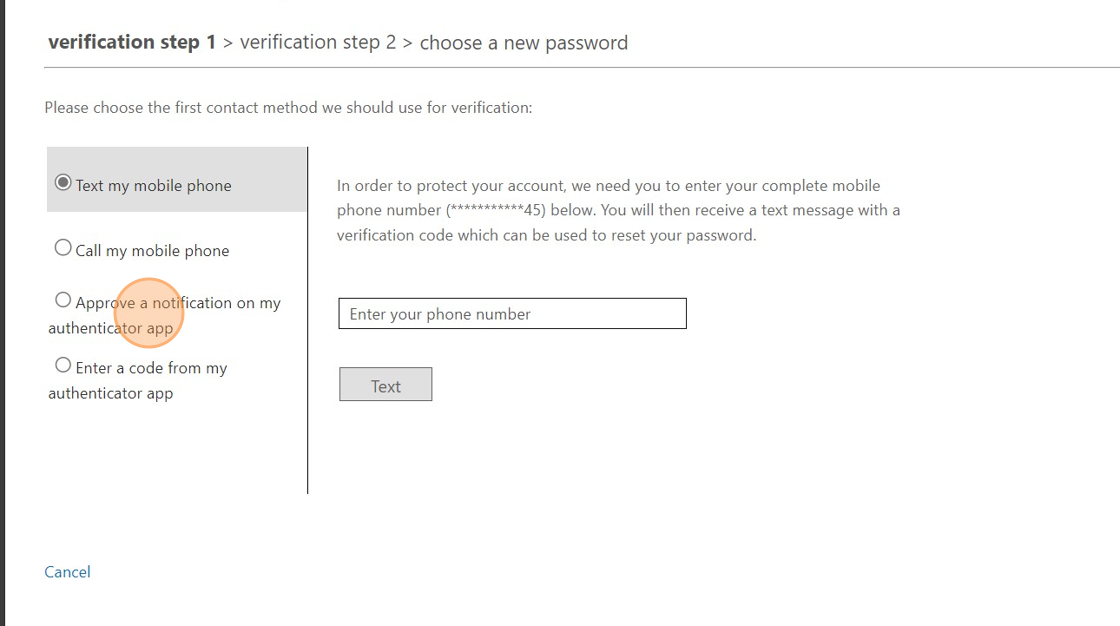Click the verification step 2 breadcrumb
The width and height of the screenshot is (1120, 626).
317,42
